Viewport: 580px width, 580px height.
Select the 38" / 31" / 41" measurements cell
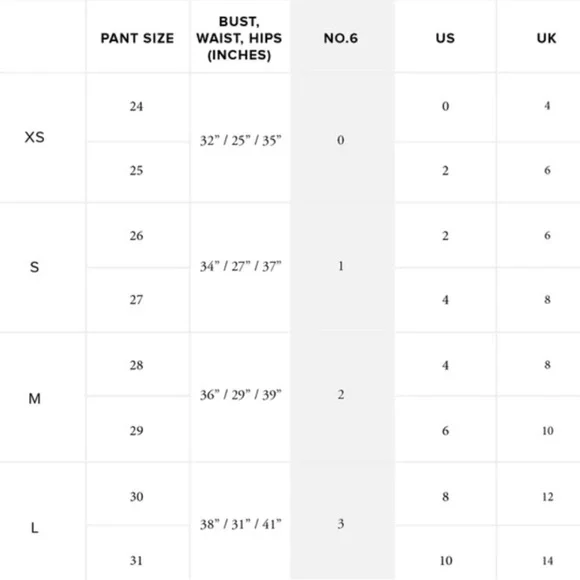pos(240,524)
